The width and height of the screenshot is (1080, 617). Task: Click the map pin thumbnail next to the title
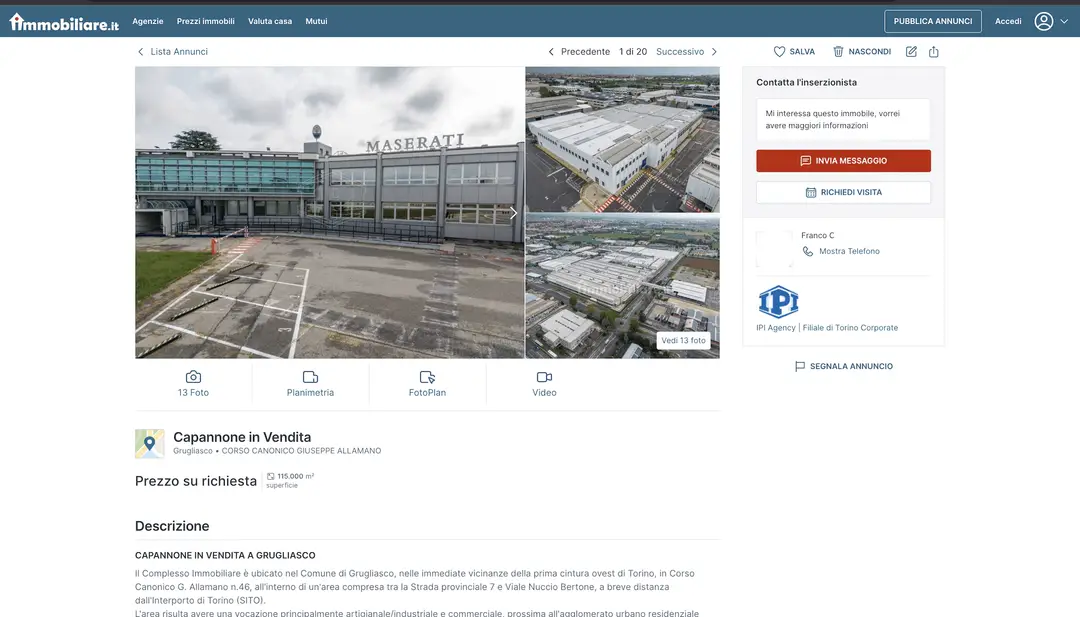149,443
